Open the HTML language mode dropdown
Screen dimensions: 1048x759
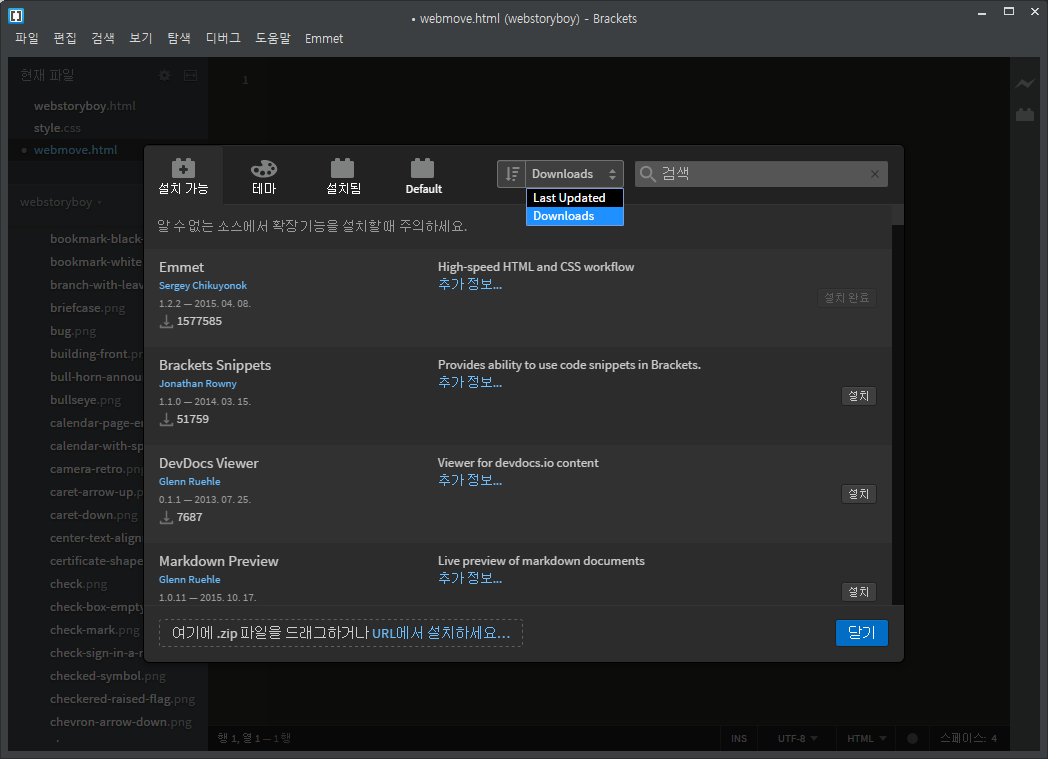(866, 738)
